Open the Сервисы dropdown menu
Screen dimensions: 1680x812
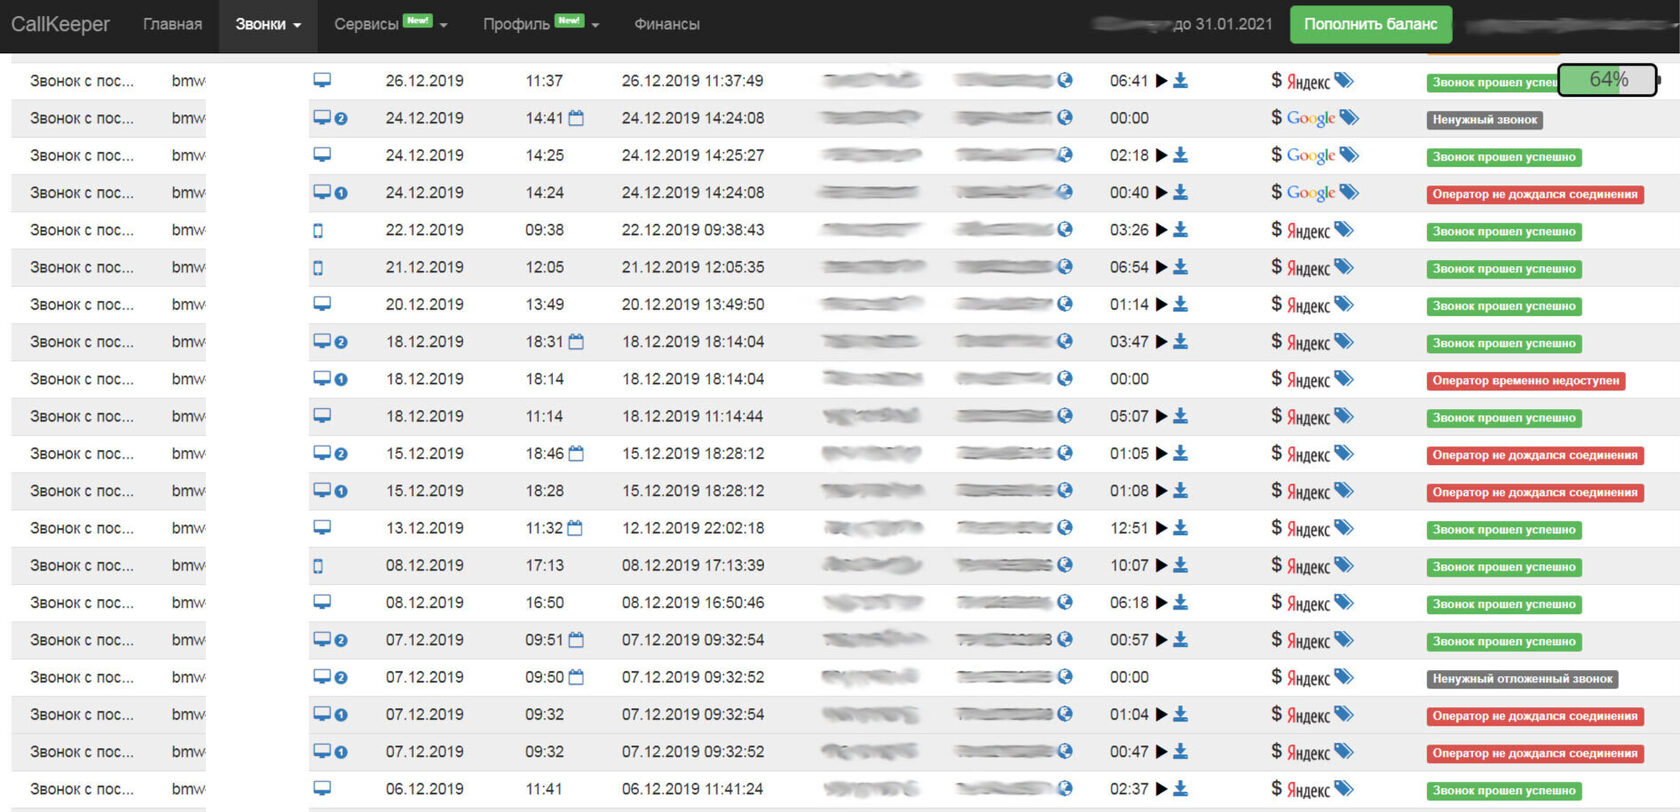[x=391, y=25]
